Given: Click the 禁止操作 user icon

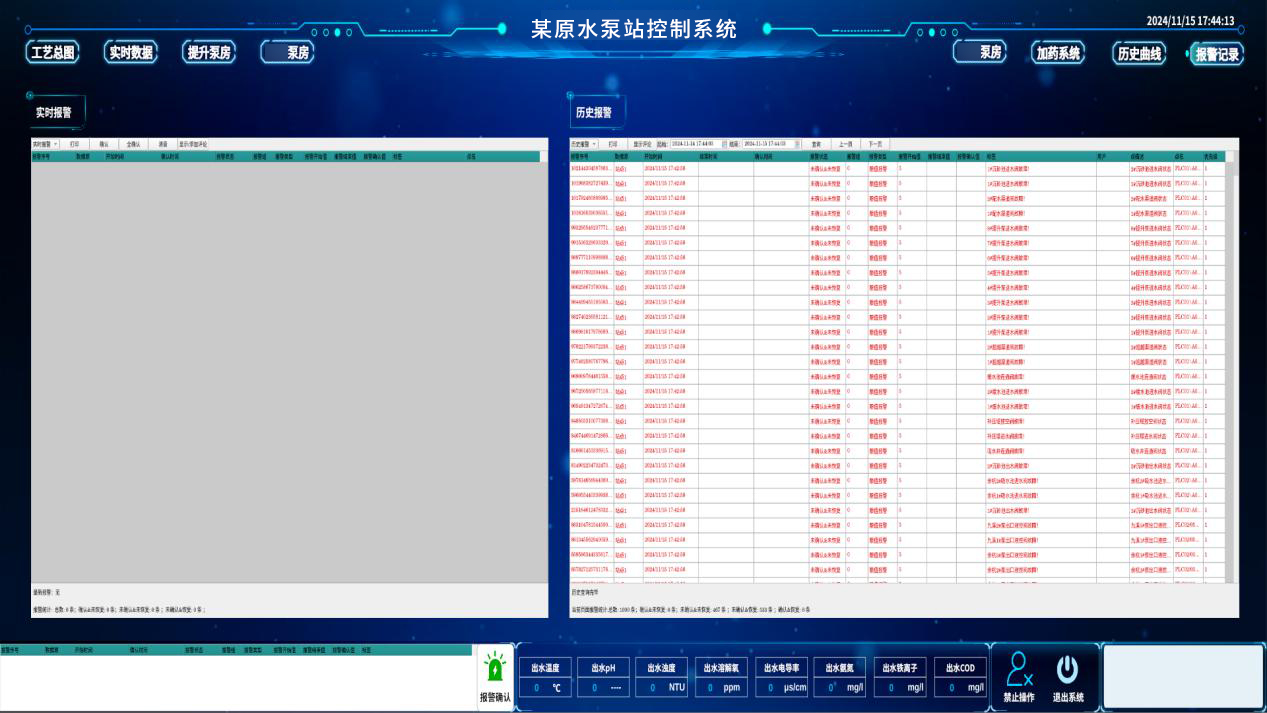Looking at the screenshot, I should pos(1019,669).
